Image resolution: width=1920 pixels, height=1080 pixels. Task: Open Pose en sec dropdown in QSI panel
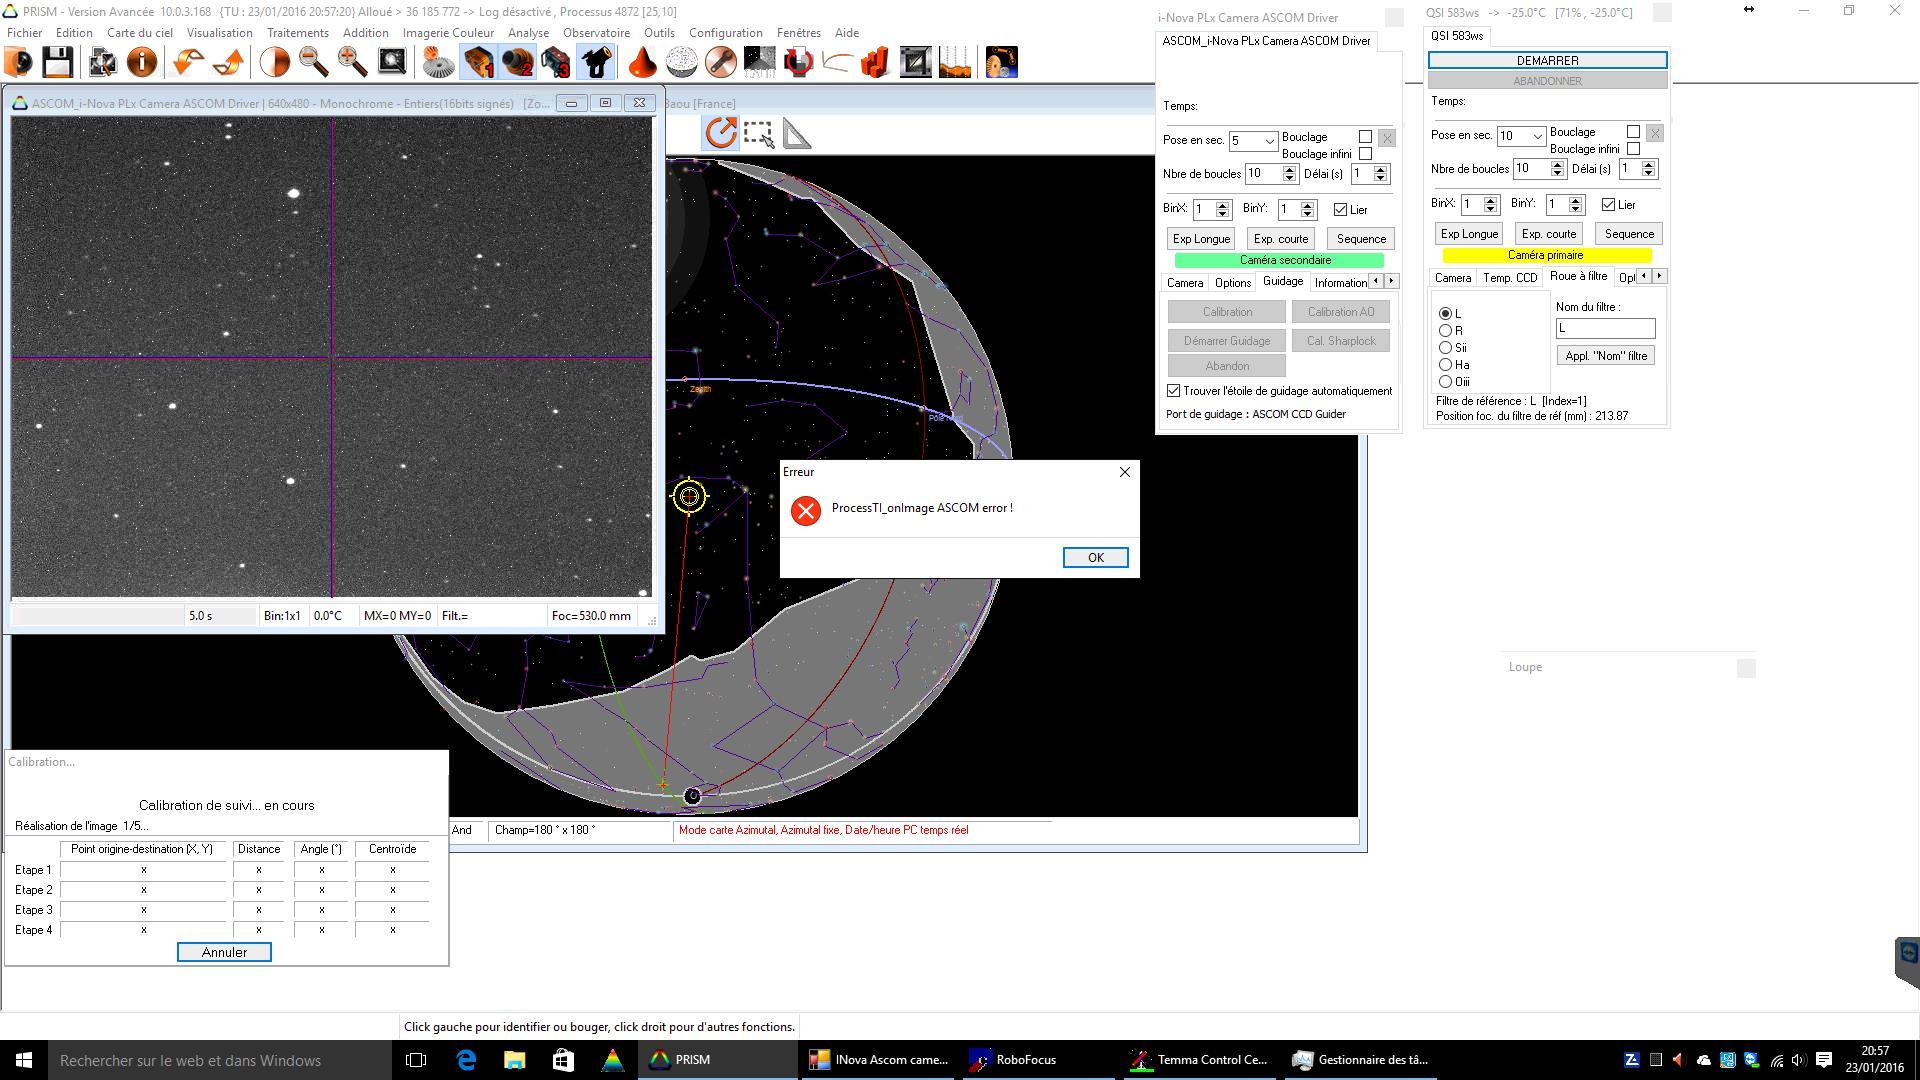pyautogui.click(x=1537, y=136)
